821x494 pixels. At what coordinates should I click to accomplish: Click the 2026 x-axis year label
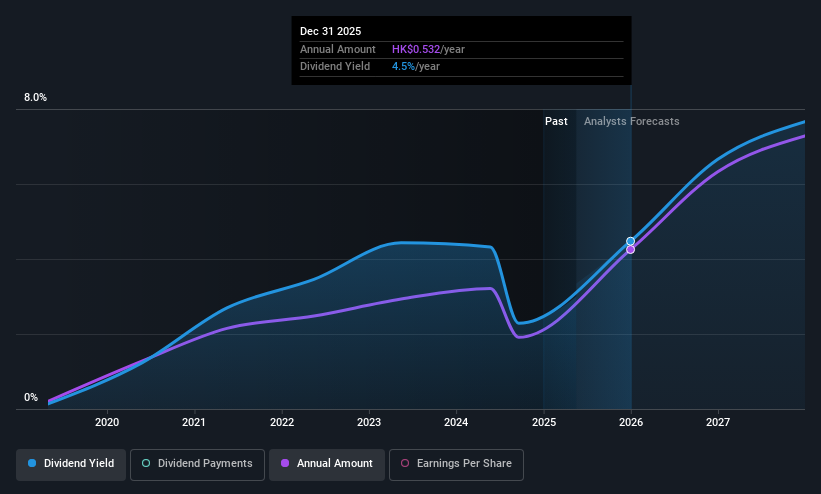(631, 422)
